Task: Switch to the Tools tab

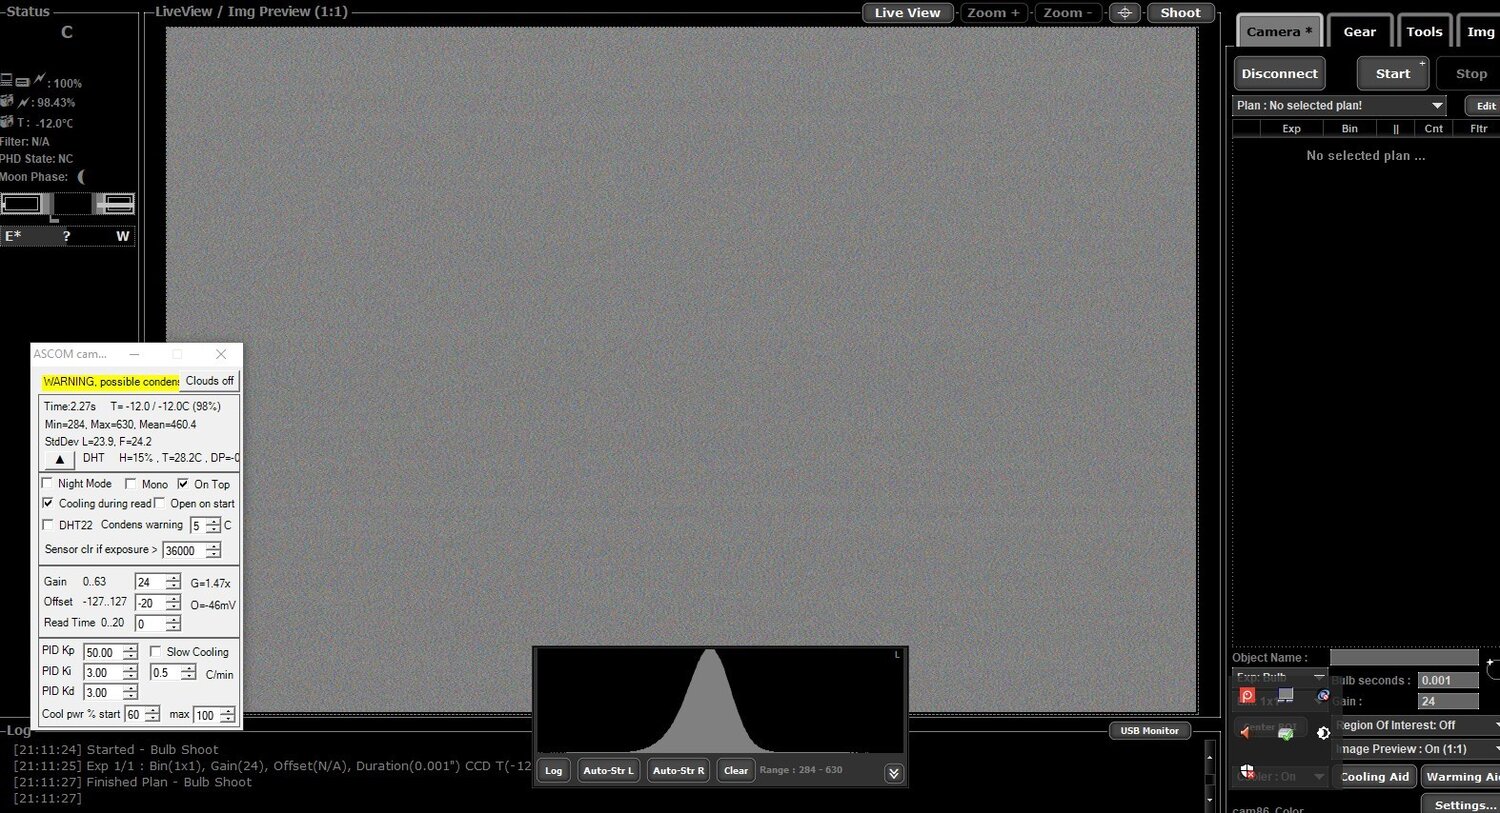Action: click(1424, 31)
